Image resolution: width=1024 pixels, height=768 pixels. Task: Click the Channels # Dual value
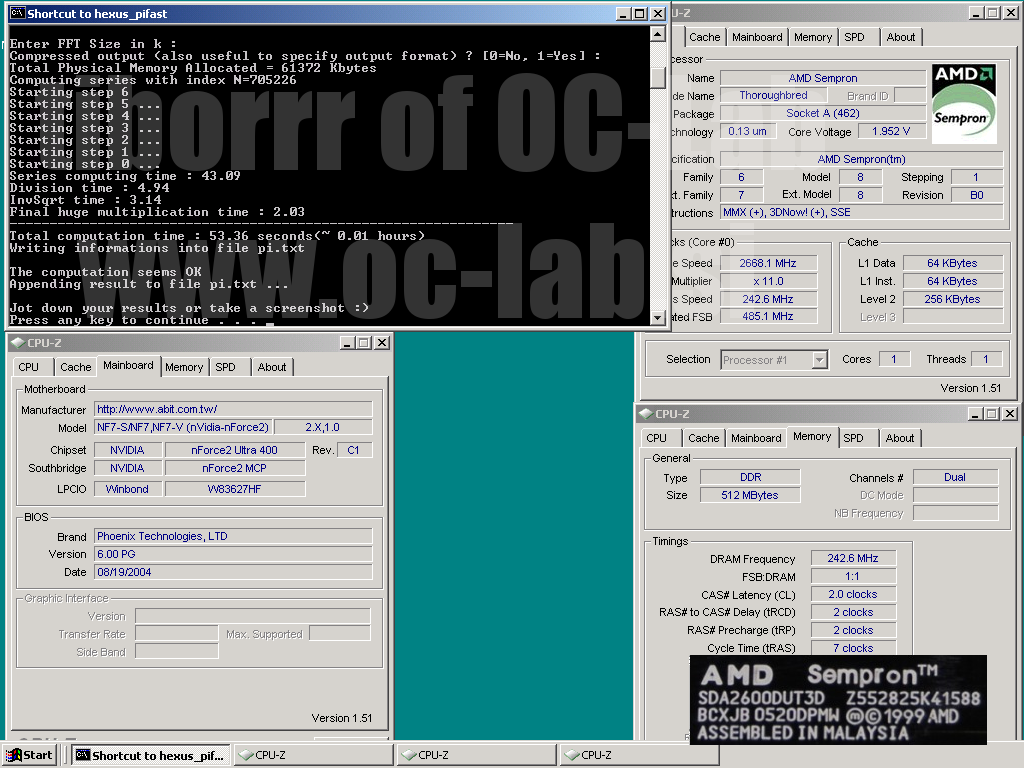[955, 477]
